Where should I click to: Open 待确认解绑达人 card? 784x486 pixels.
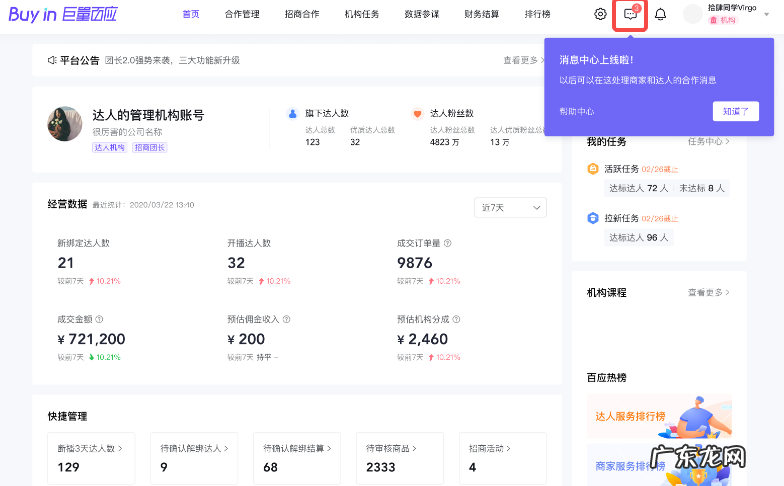click(x=194, y=458)
